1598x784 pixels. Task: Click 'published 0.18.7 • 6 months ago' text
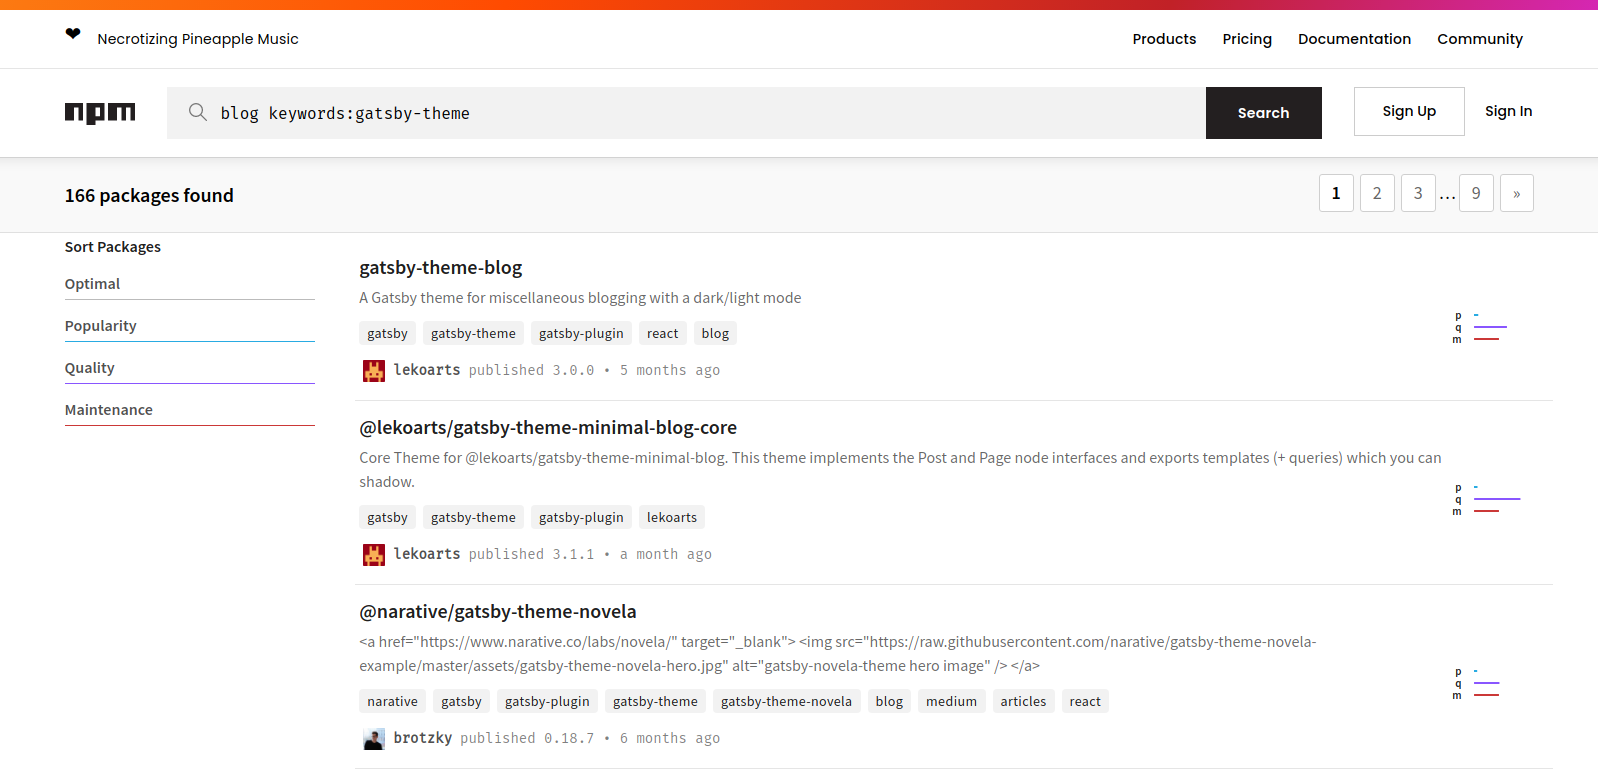[x=590, y=738]
